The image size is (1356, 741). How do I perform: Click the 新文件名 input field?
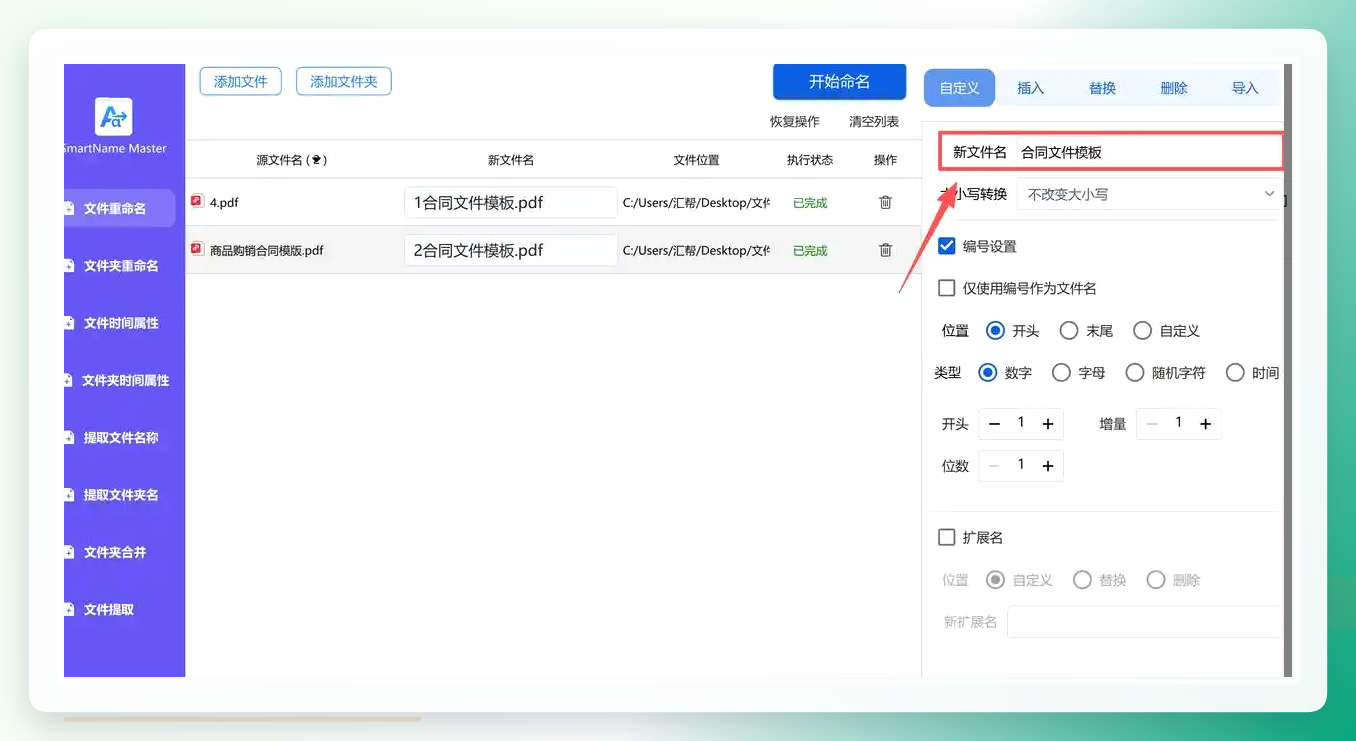pos(1148,152)
